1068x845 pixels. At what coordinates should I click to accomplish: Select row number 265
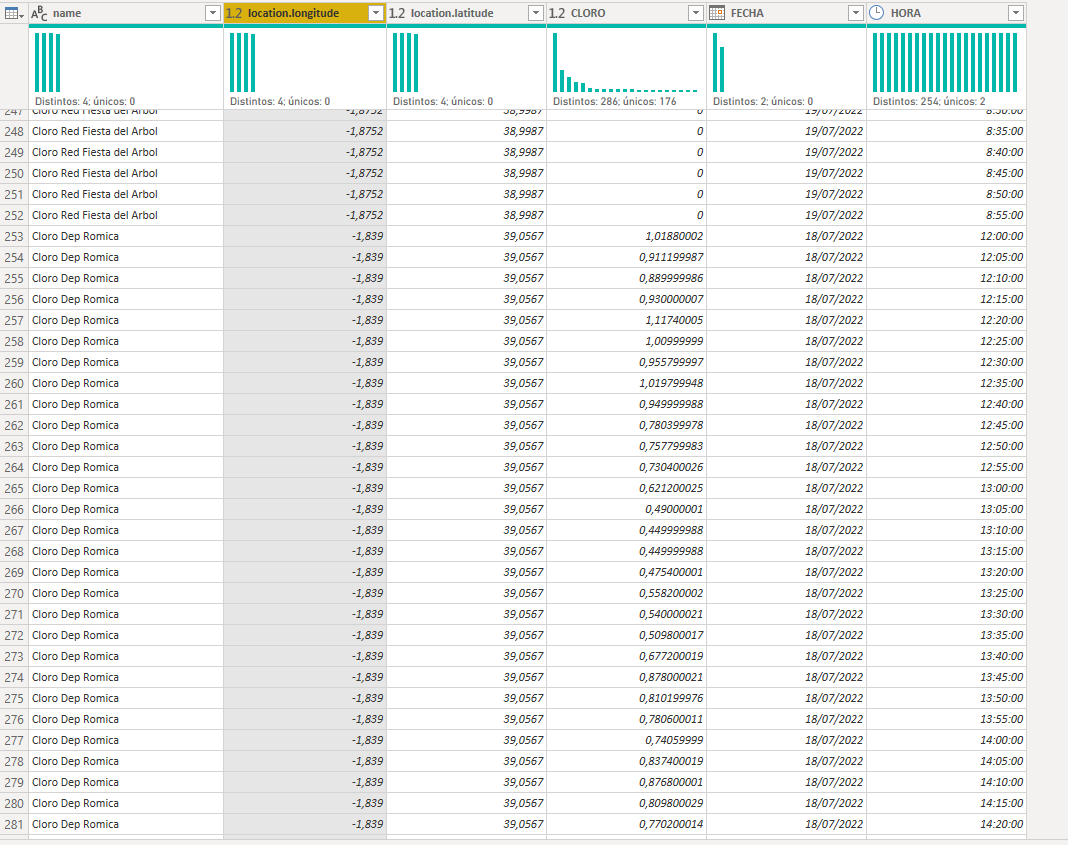(14, 488)
